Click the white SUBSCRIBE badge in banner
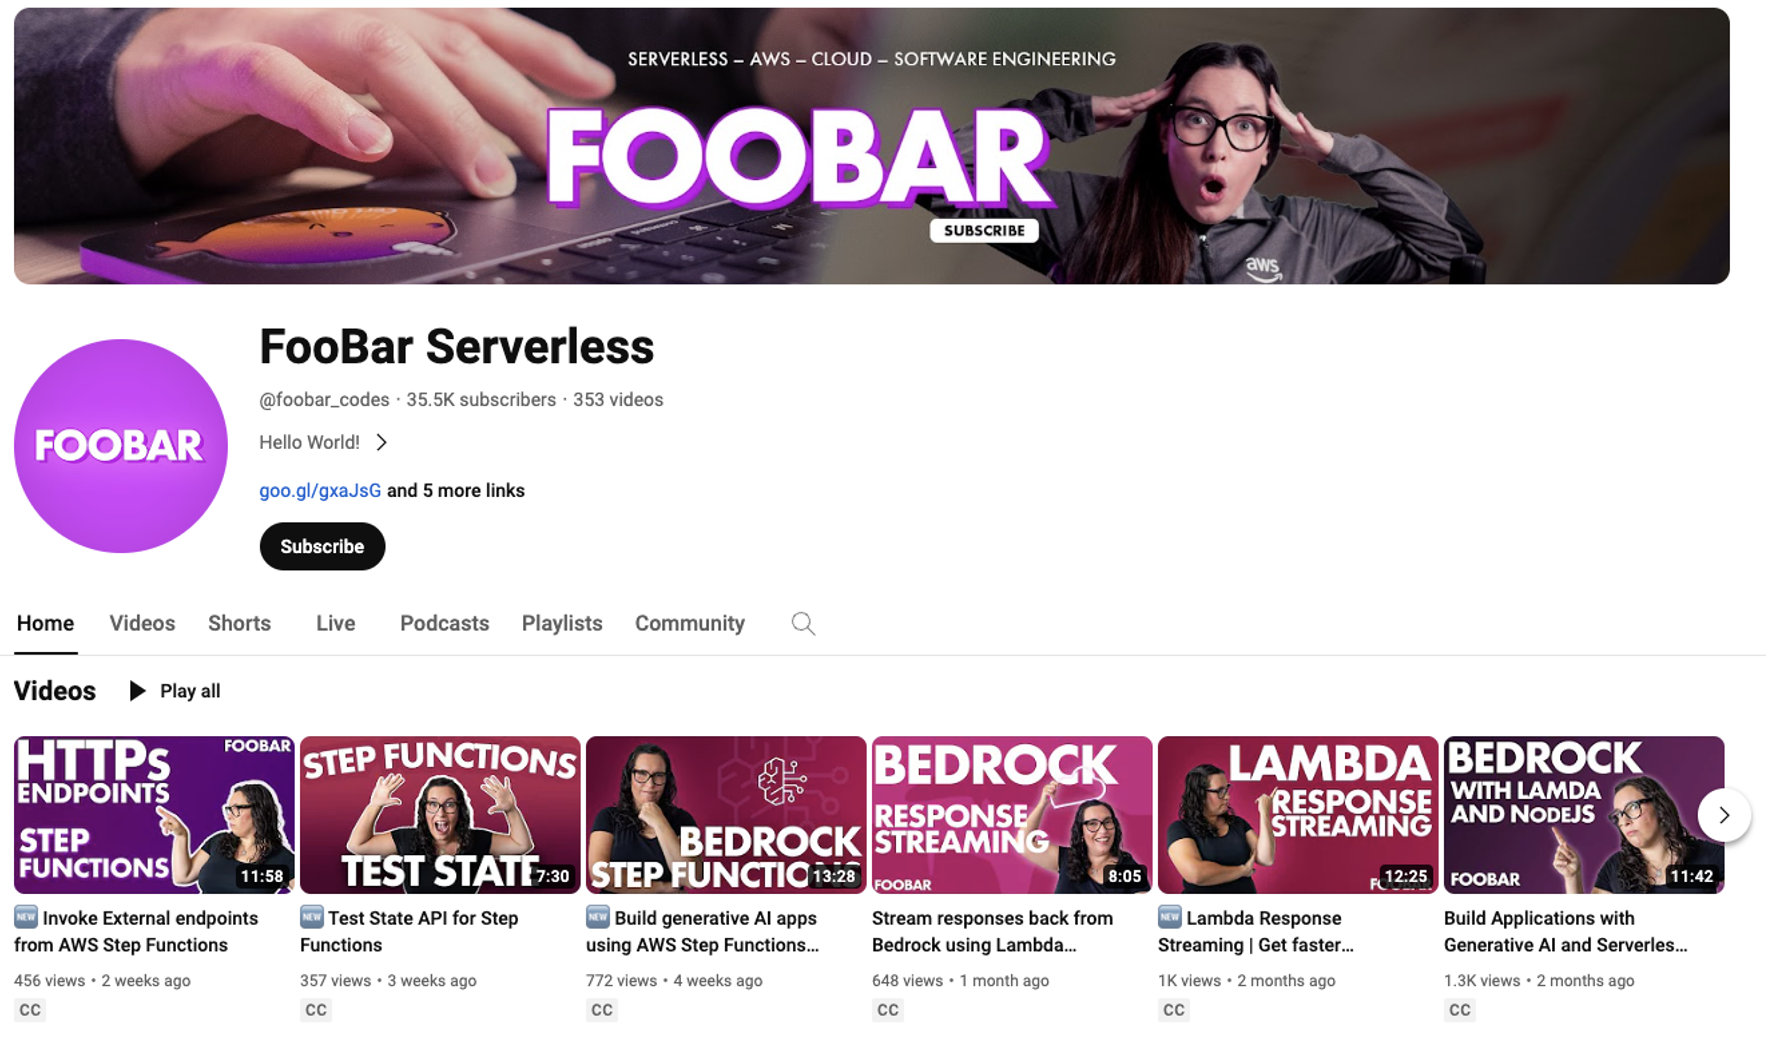The height and width of the screenshot is (1044, 1768). click(x=984, y=231)
